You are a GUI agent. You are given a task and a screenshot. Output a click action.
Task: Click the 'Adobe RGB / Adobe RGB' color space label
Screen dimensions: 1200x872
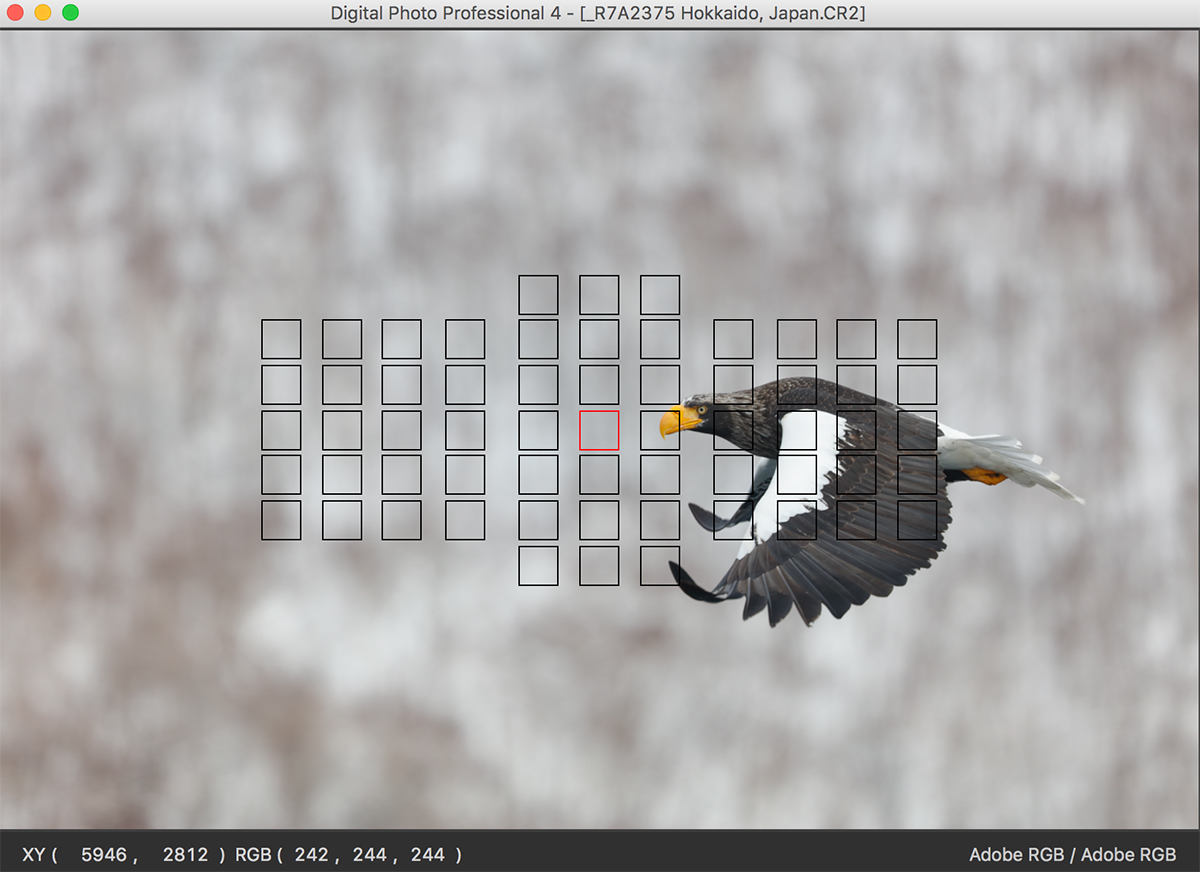[1073, 855]
